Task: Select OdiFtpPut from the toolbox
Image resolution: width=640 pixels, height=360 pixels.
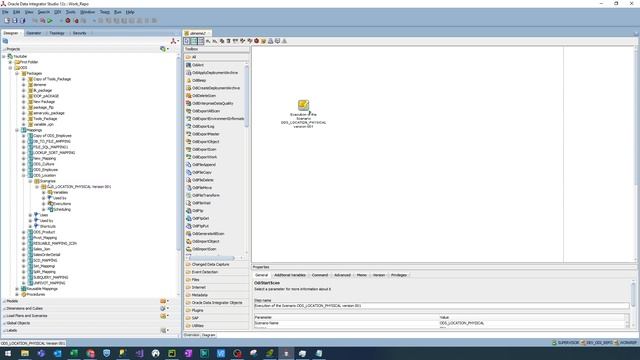Action: coord(200,226)
